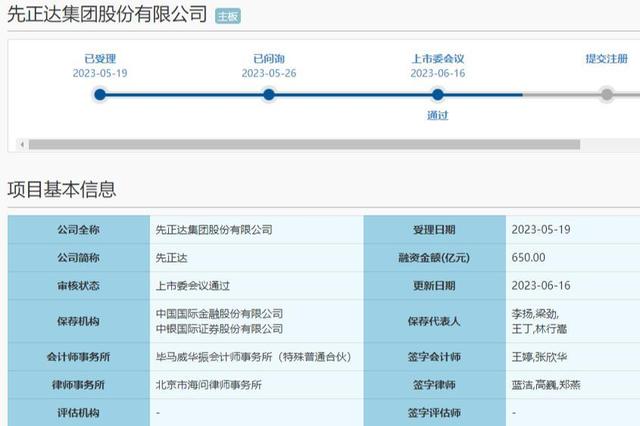Click the representatives 王丁,林行嵩

coord(539,329)
